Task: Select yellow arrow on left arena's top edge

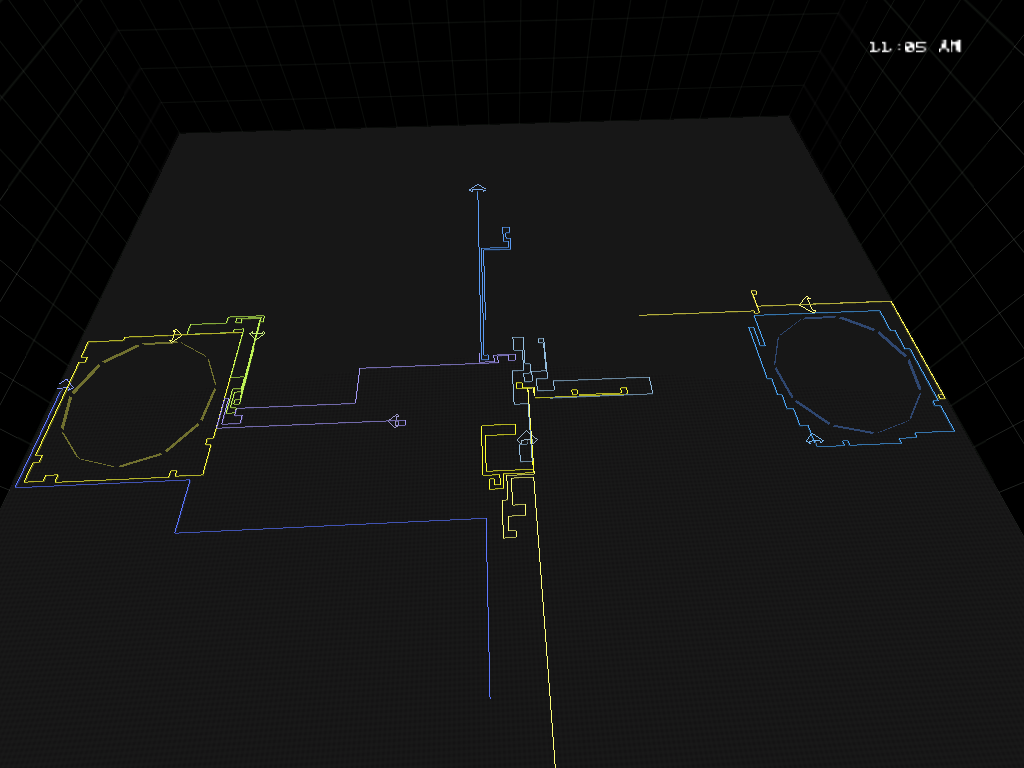Action: [176, 335]
